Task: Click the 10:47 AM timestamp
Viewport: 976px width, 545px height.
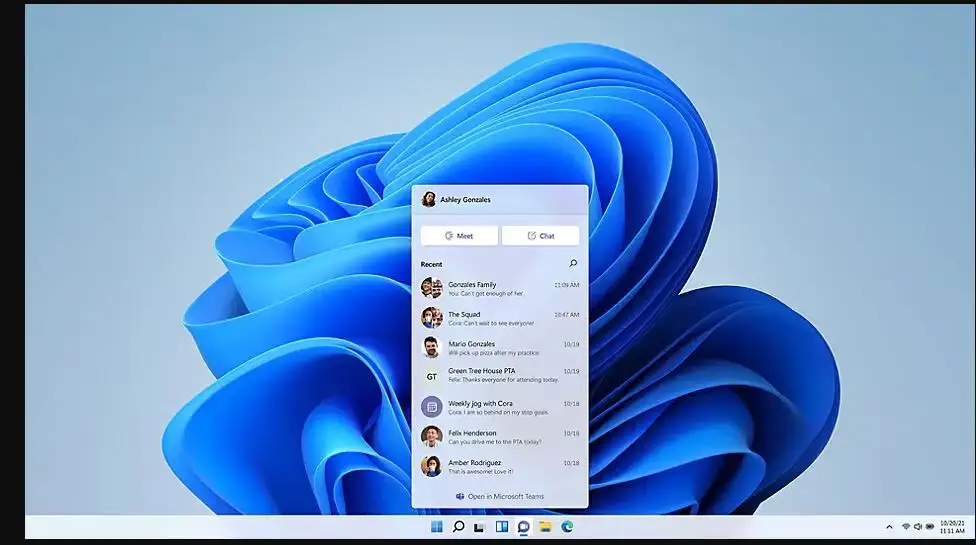Action: pos(566,315)
